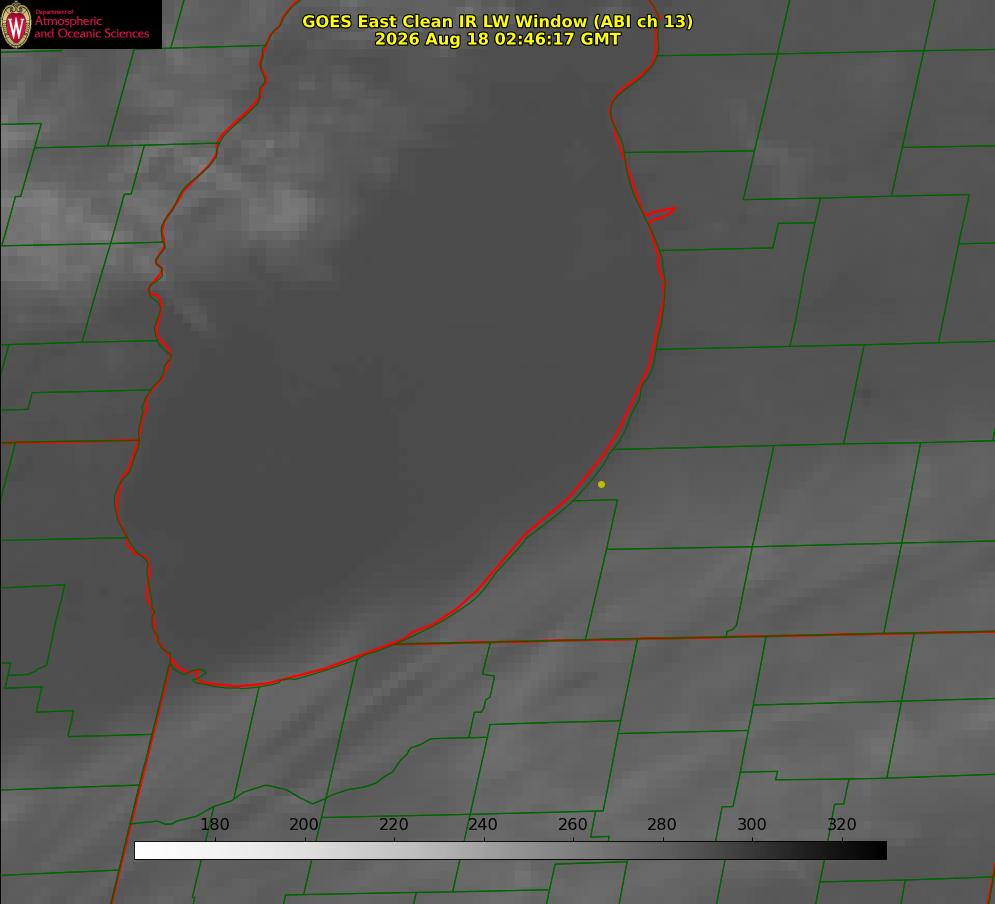Click the small 'Department of' text

click(x=54, y=12)
